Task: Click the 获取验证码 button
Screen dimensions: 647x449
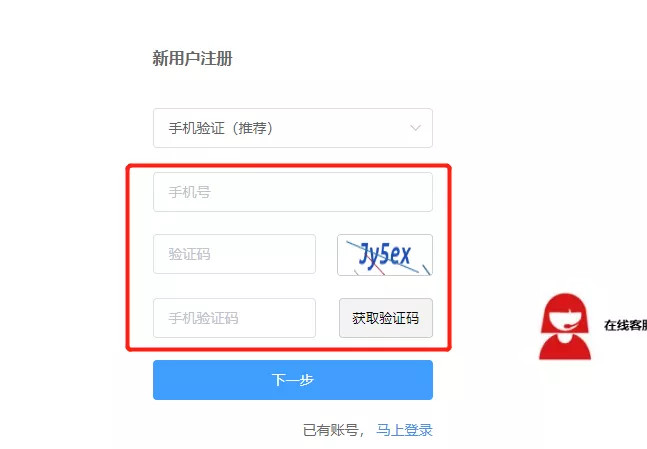Action: click(386, 318)
